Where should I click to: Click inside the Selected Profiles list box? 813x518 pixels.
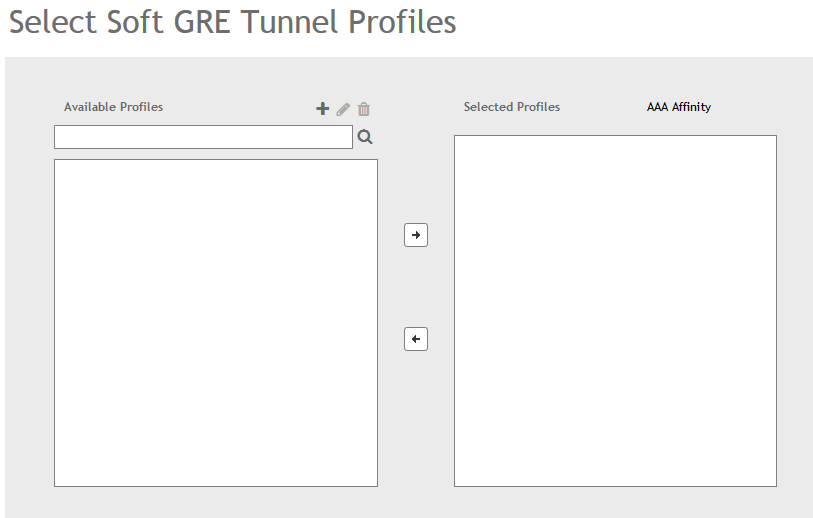tap(615, 310)
